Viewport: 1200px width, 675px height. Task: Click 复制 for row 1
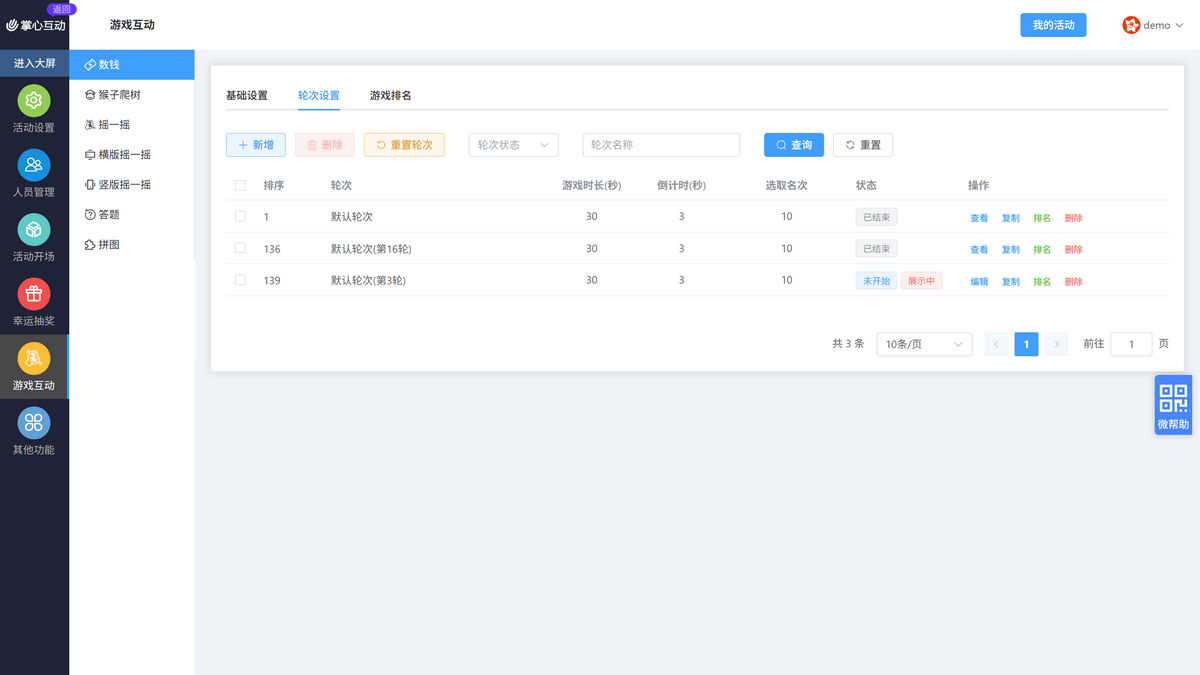(1011, 218)
